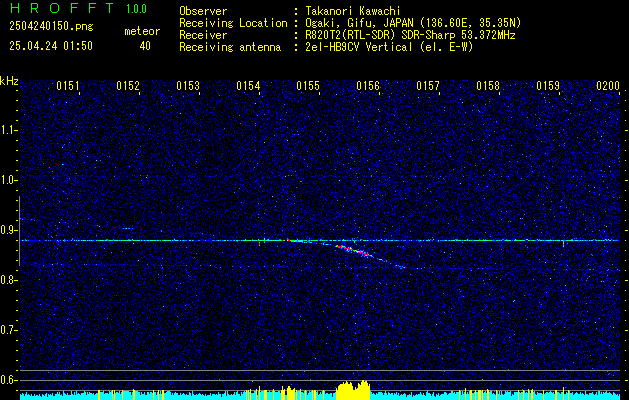This screenshot has height=400, width=629.
Task: Click the 0200 time marker
Action: coord(608,86)
